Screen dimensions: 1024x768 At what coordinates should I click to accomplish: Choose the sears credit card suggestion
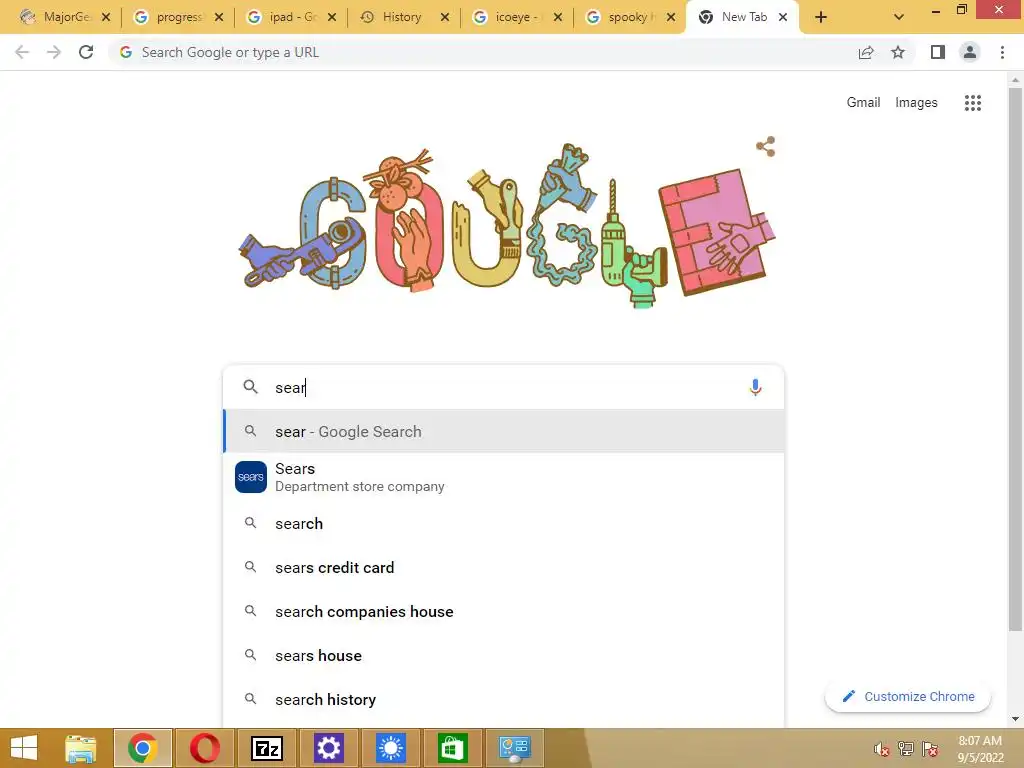click(504, 568)
